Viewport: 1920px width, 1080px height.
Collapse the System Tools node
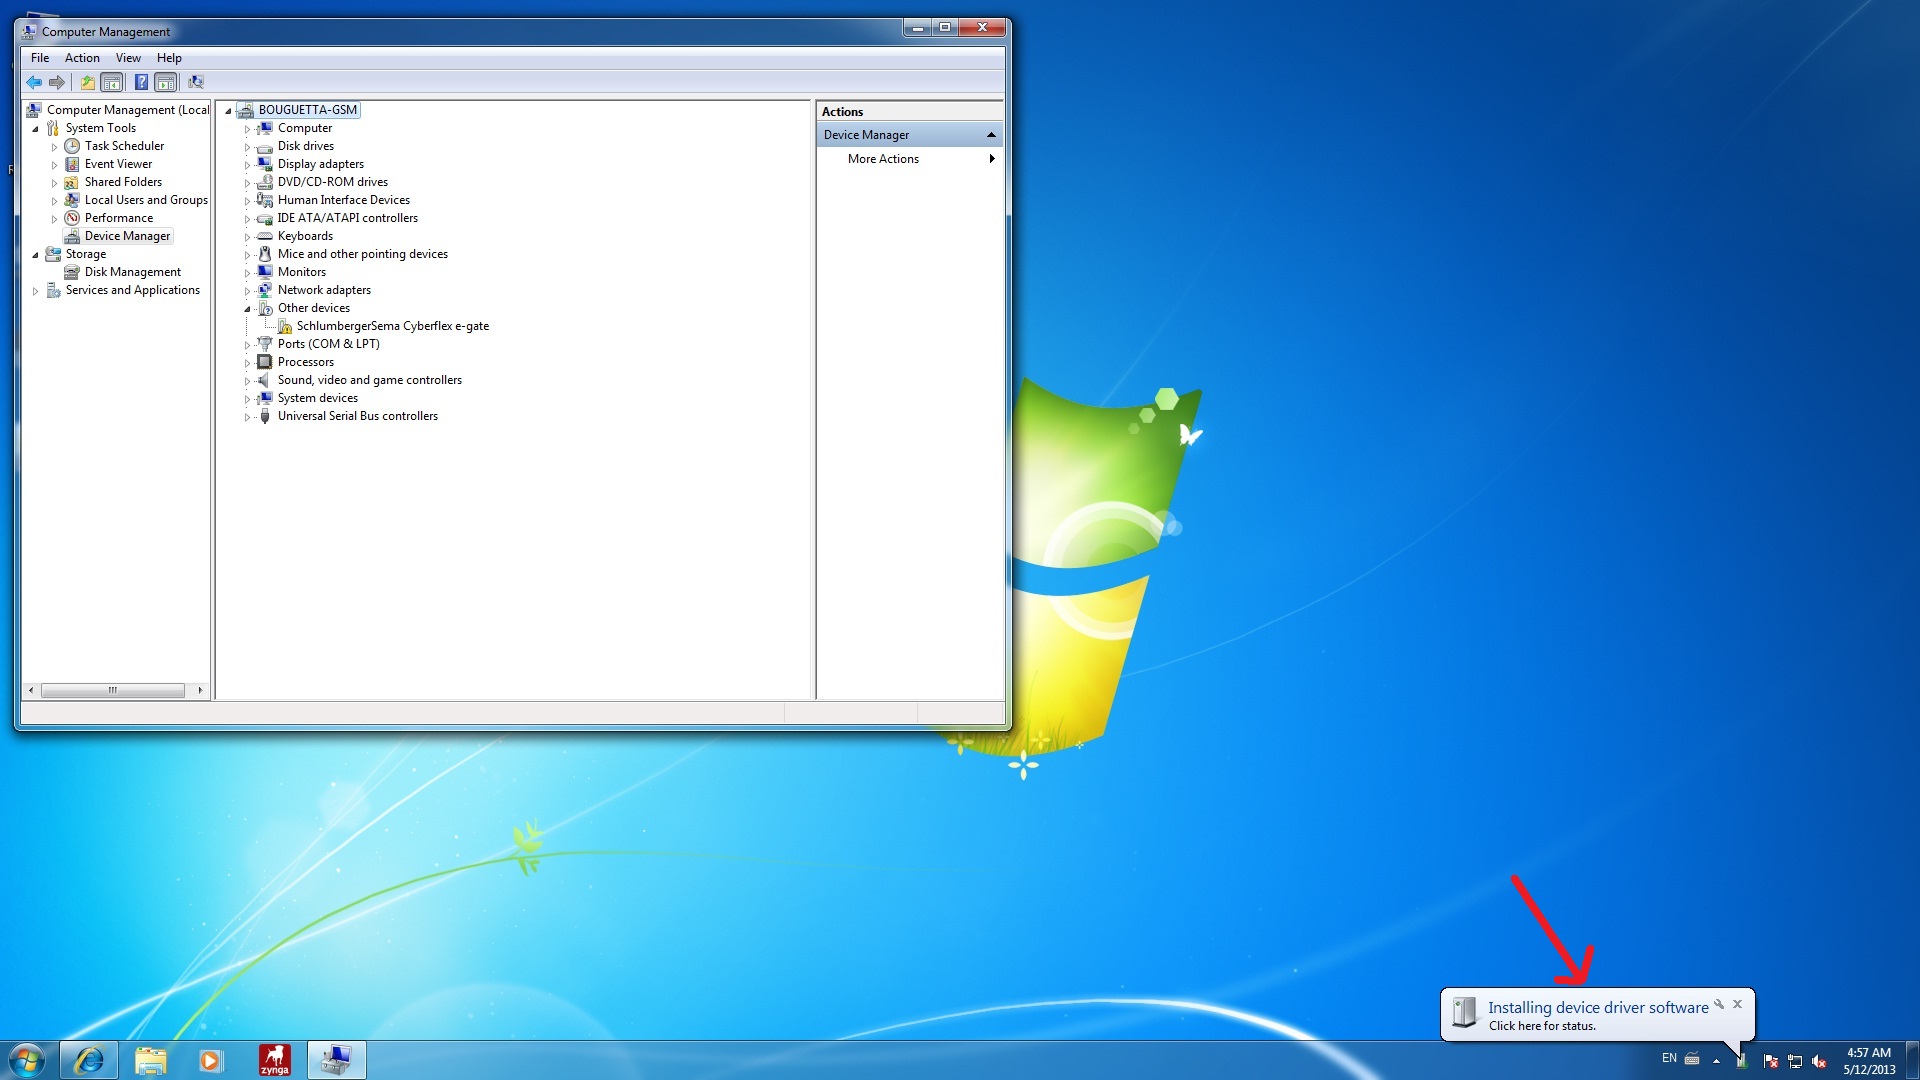[36, 129]
